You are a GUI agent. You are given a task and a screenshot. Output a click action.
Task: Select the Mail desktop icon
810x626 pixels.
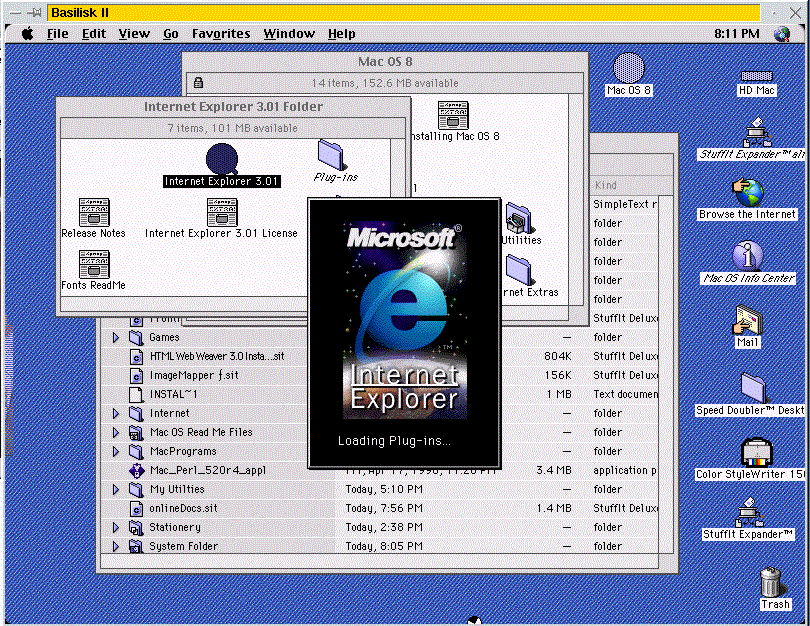pyautogui.click(x=747, y=320)
